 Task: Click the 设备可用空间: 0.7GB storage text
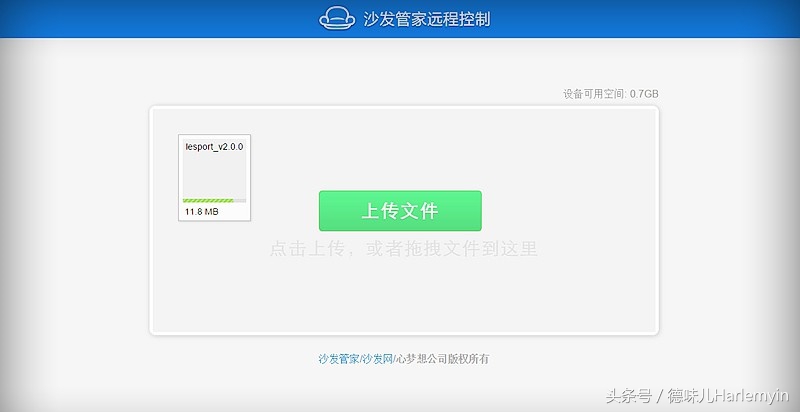[611, 94]
